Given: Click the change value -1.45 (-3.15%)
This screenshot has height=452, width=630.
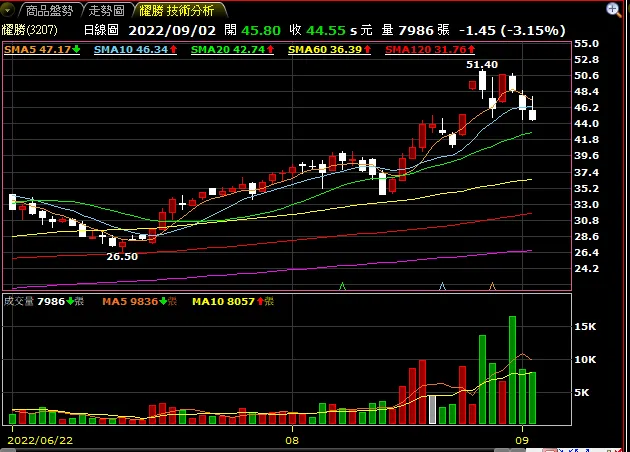Looking at the screenshot, I should pyautogui.click(x=512, y=31).
